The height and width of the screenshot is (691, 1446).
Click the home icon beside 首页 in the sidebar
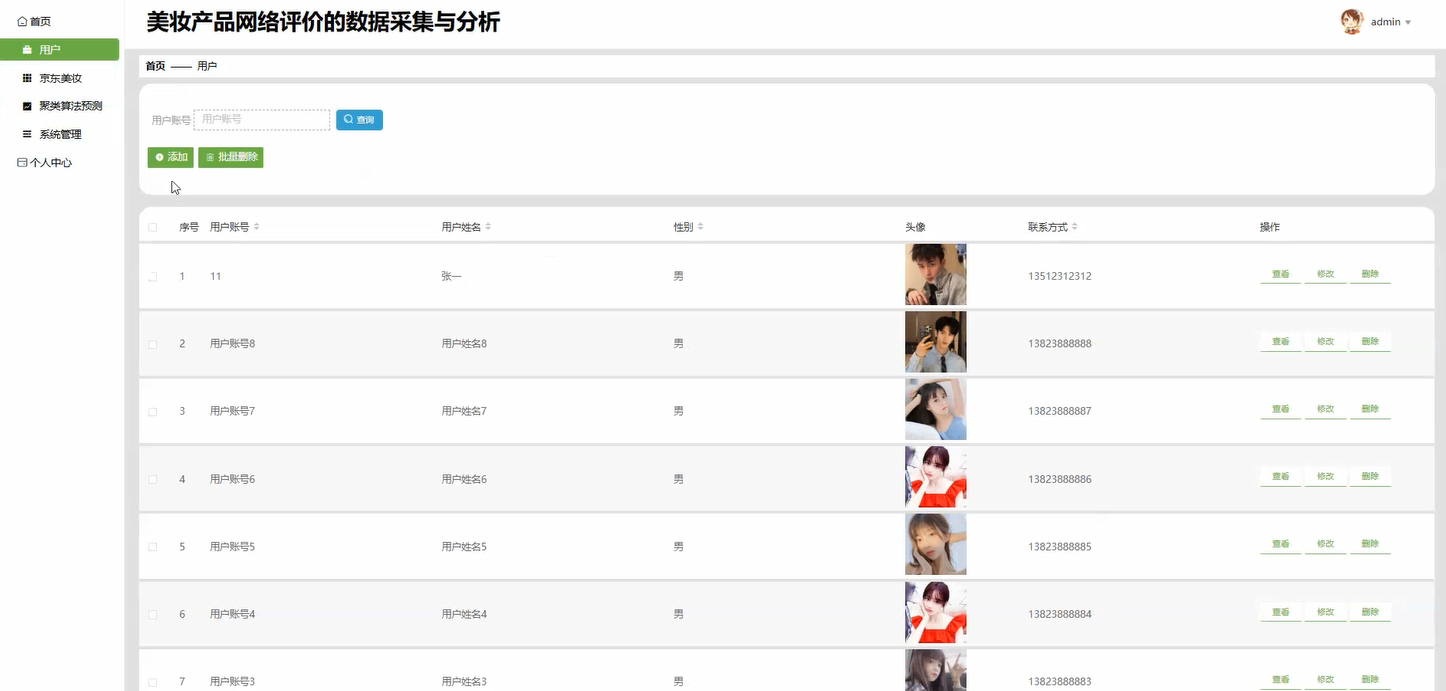coord(22,21)
